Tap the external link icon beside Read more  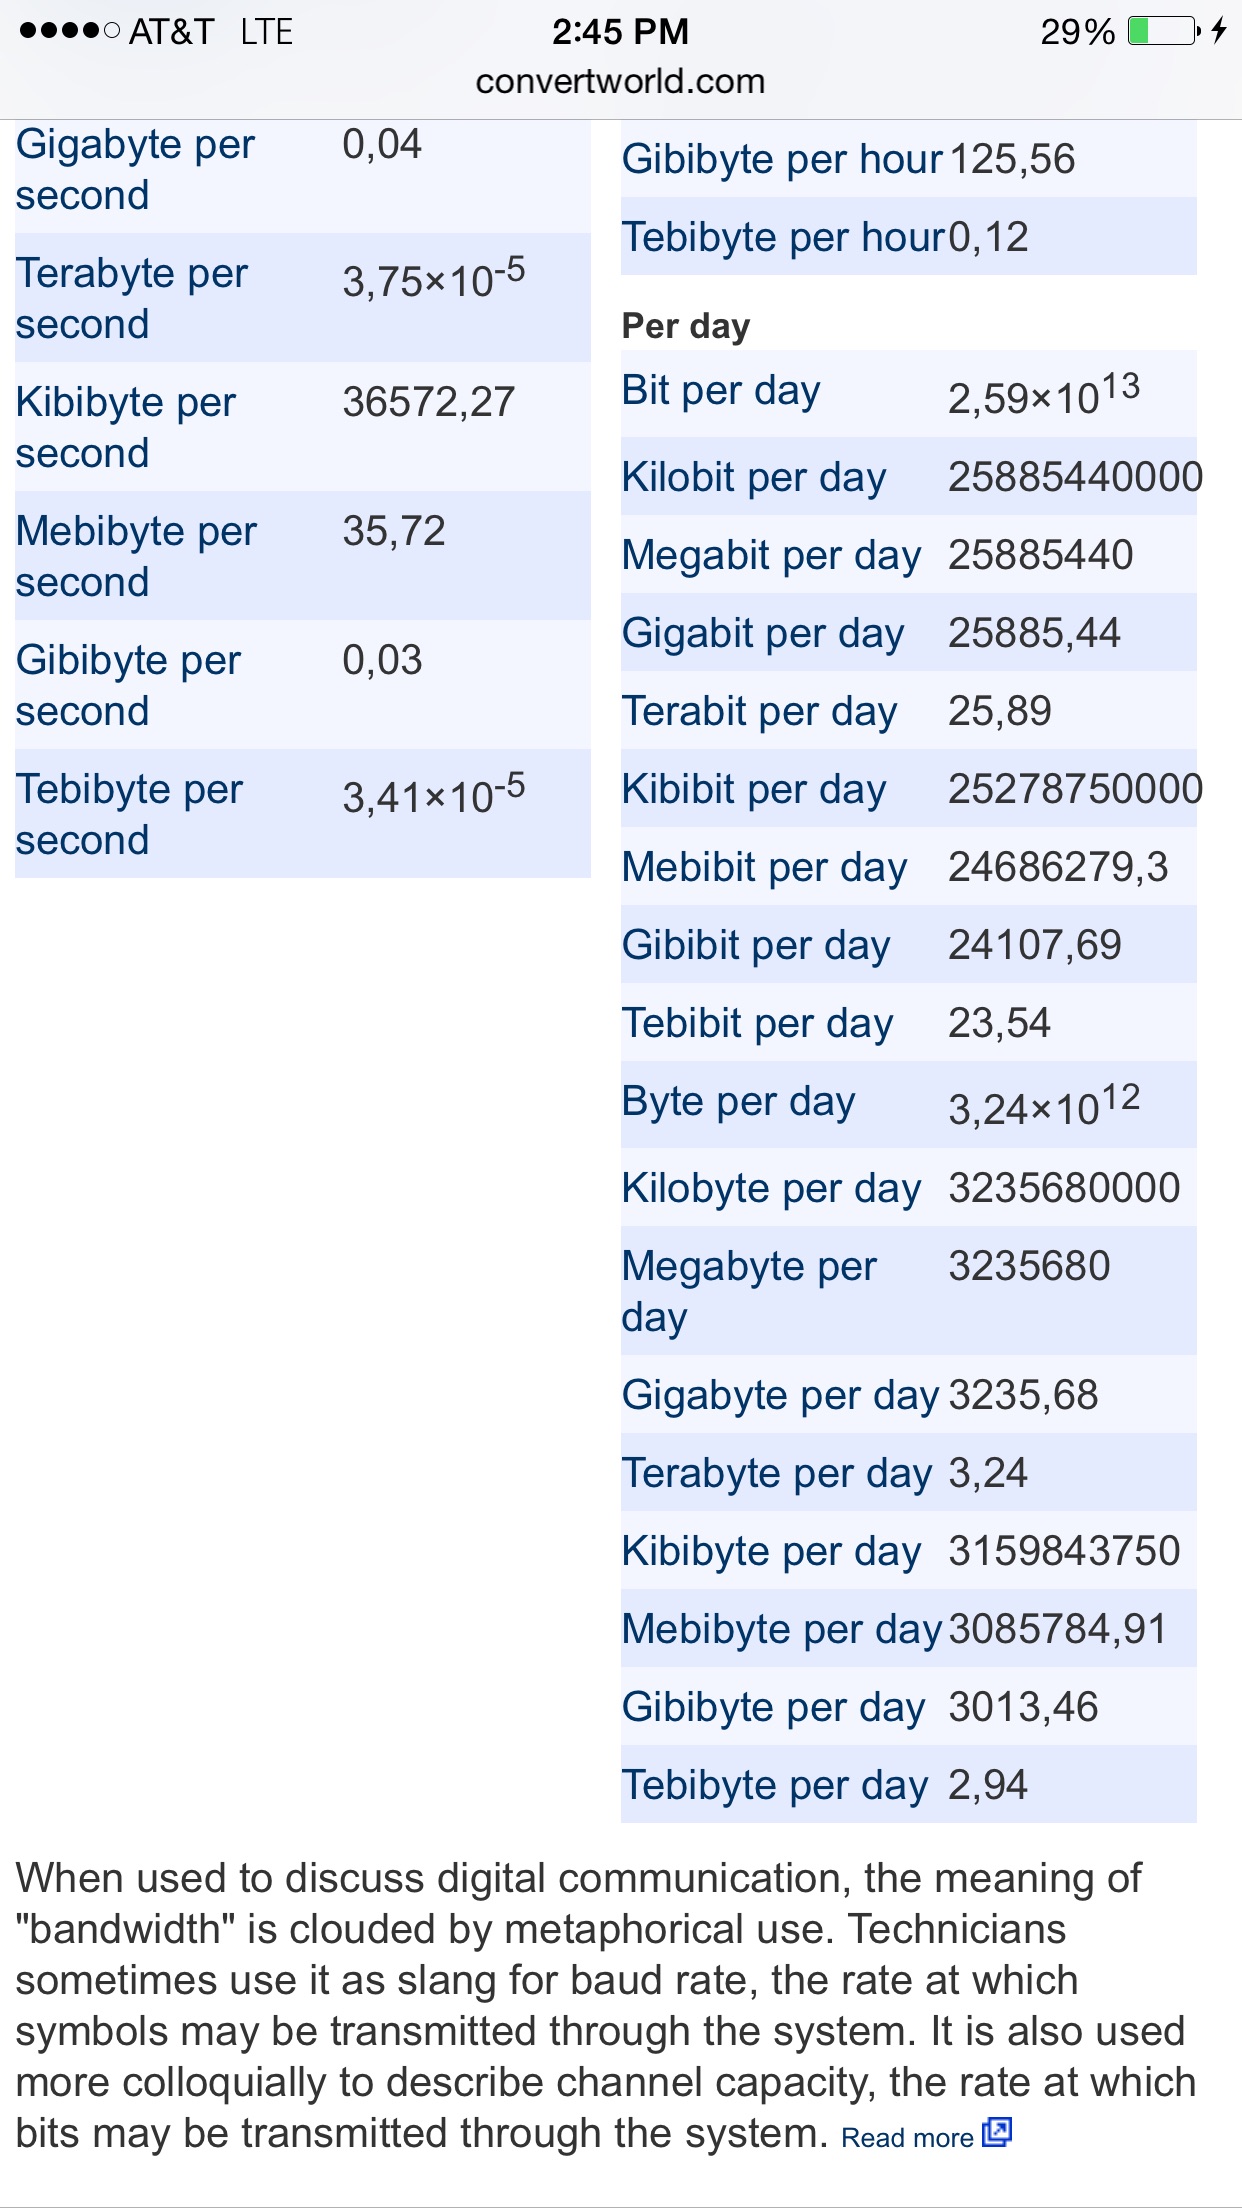click(997, 2132)
